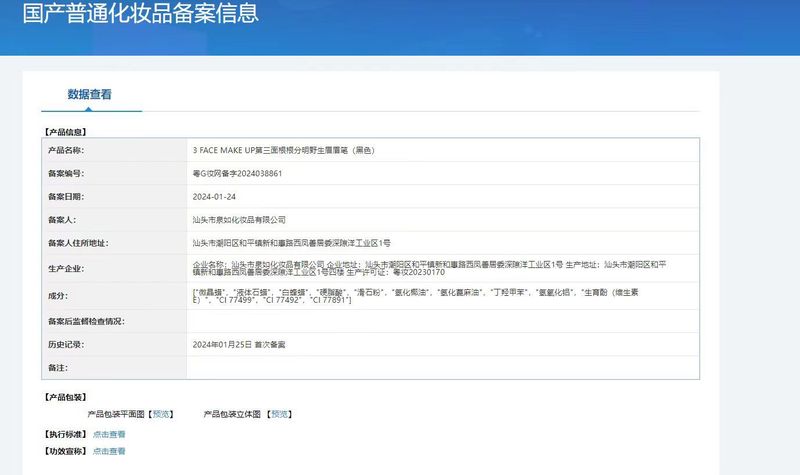Screen dimensions: 800x475
Task: Click the 备案编号 row label
Action: tap(66, 173)
